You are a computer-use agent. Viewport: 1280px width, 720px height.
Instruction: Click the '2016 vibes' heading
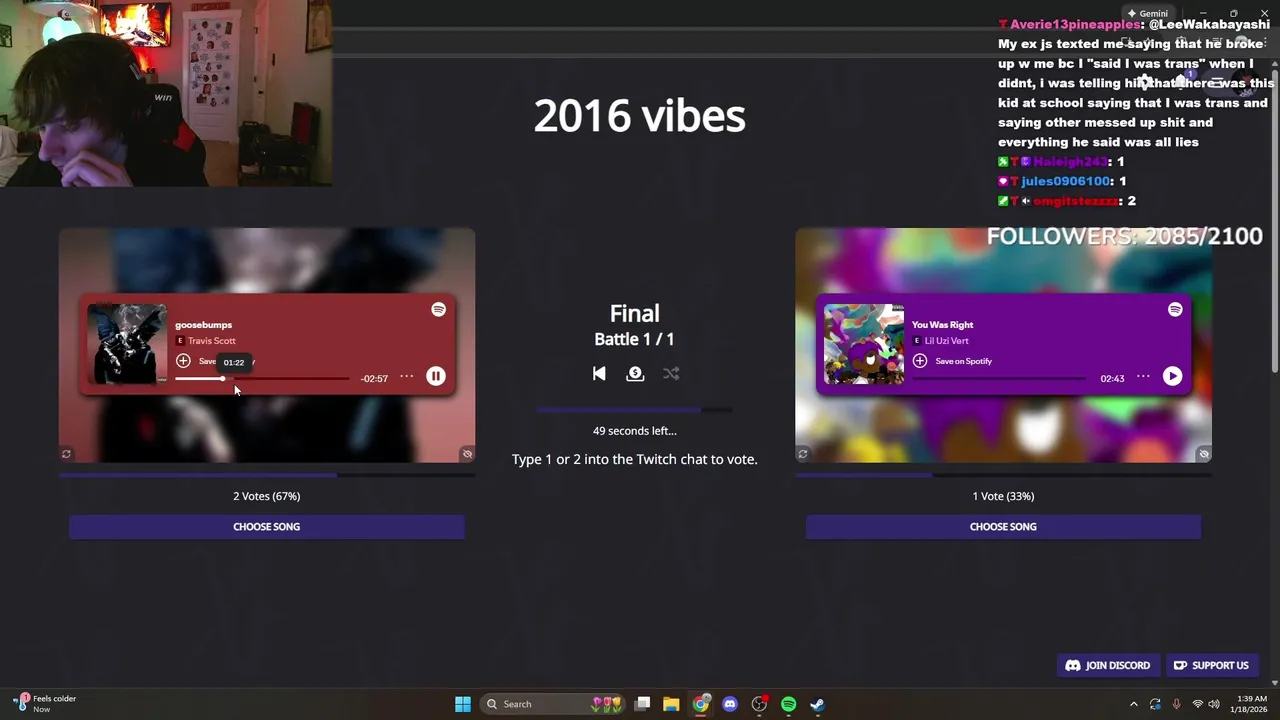pos(639,116)
